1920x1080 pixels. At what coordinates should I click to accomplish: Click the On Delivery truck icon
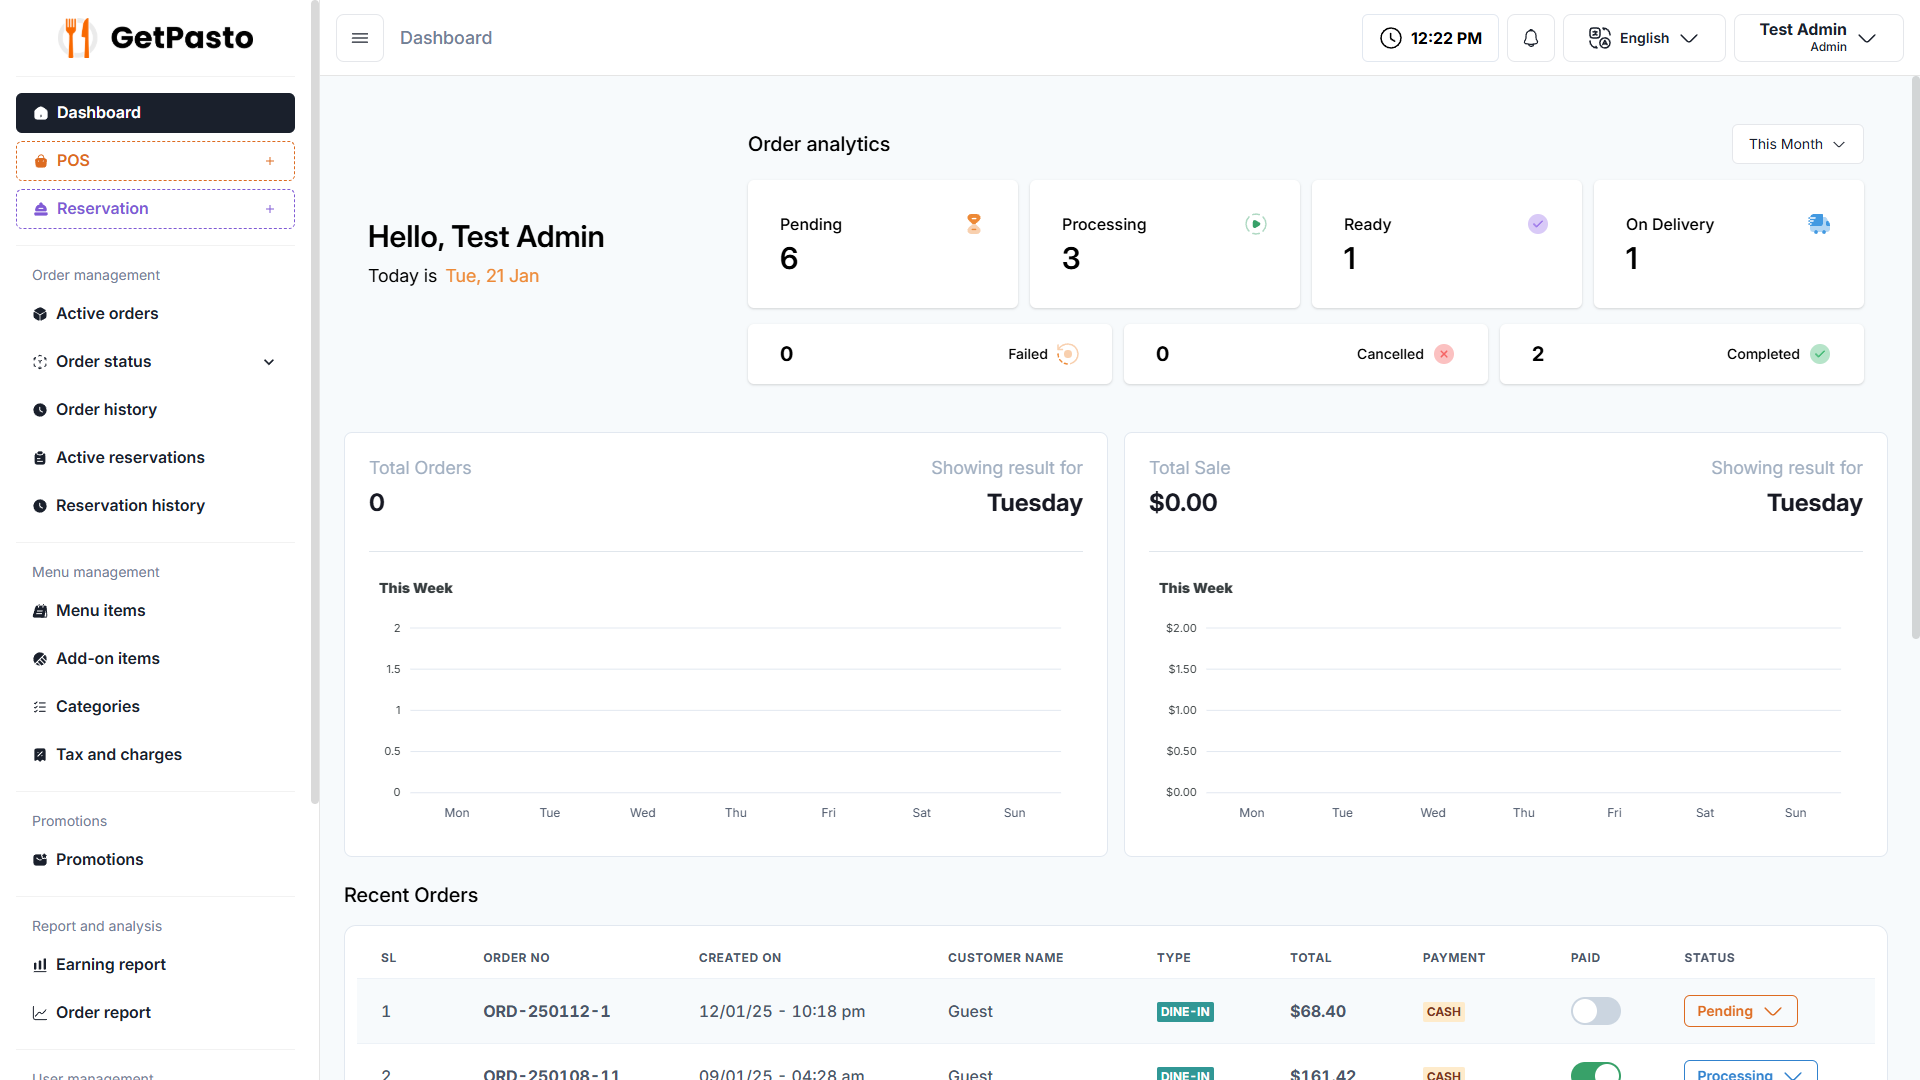[1818, 224]
